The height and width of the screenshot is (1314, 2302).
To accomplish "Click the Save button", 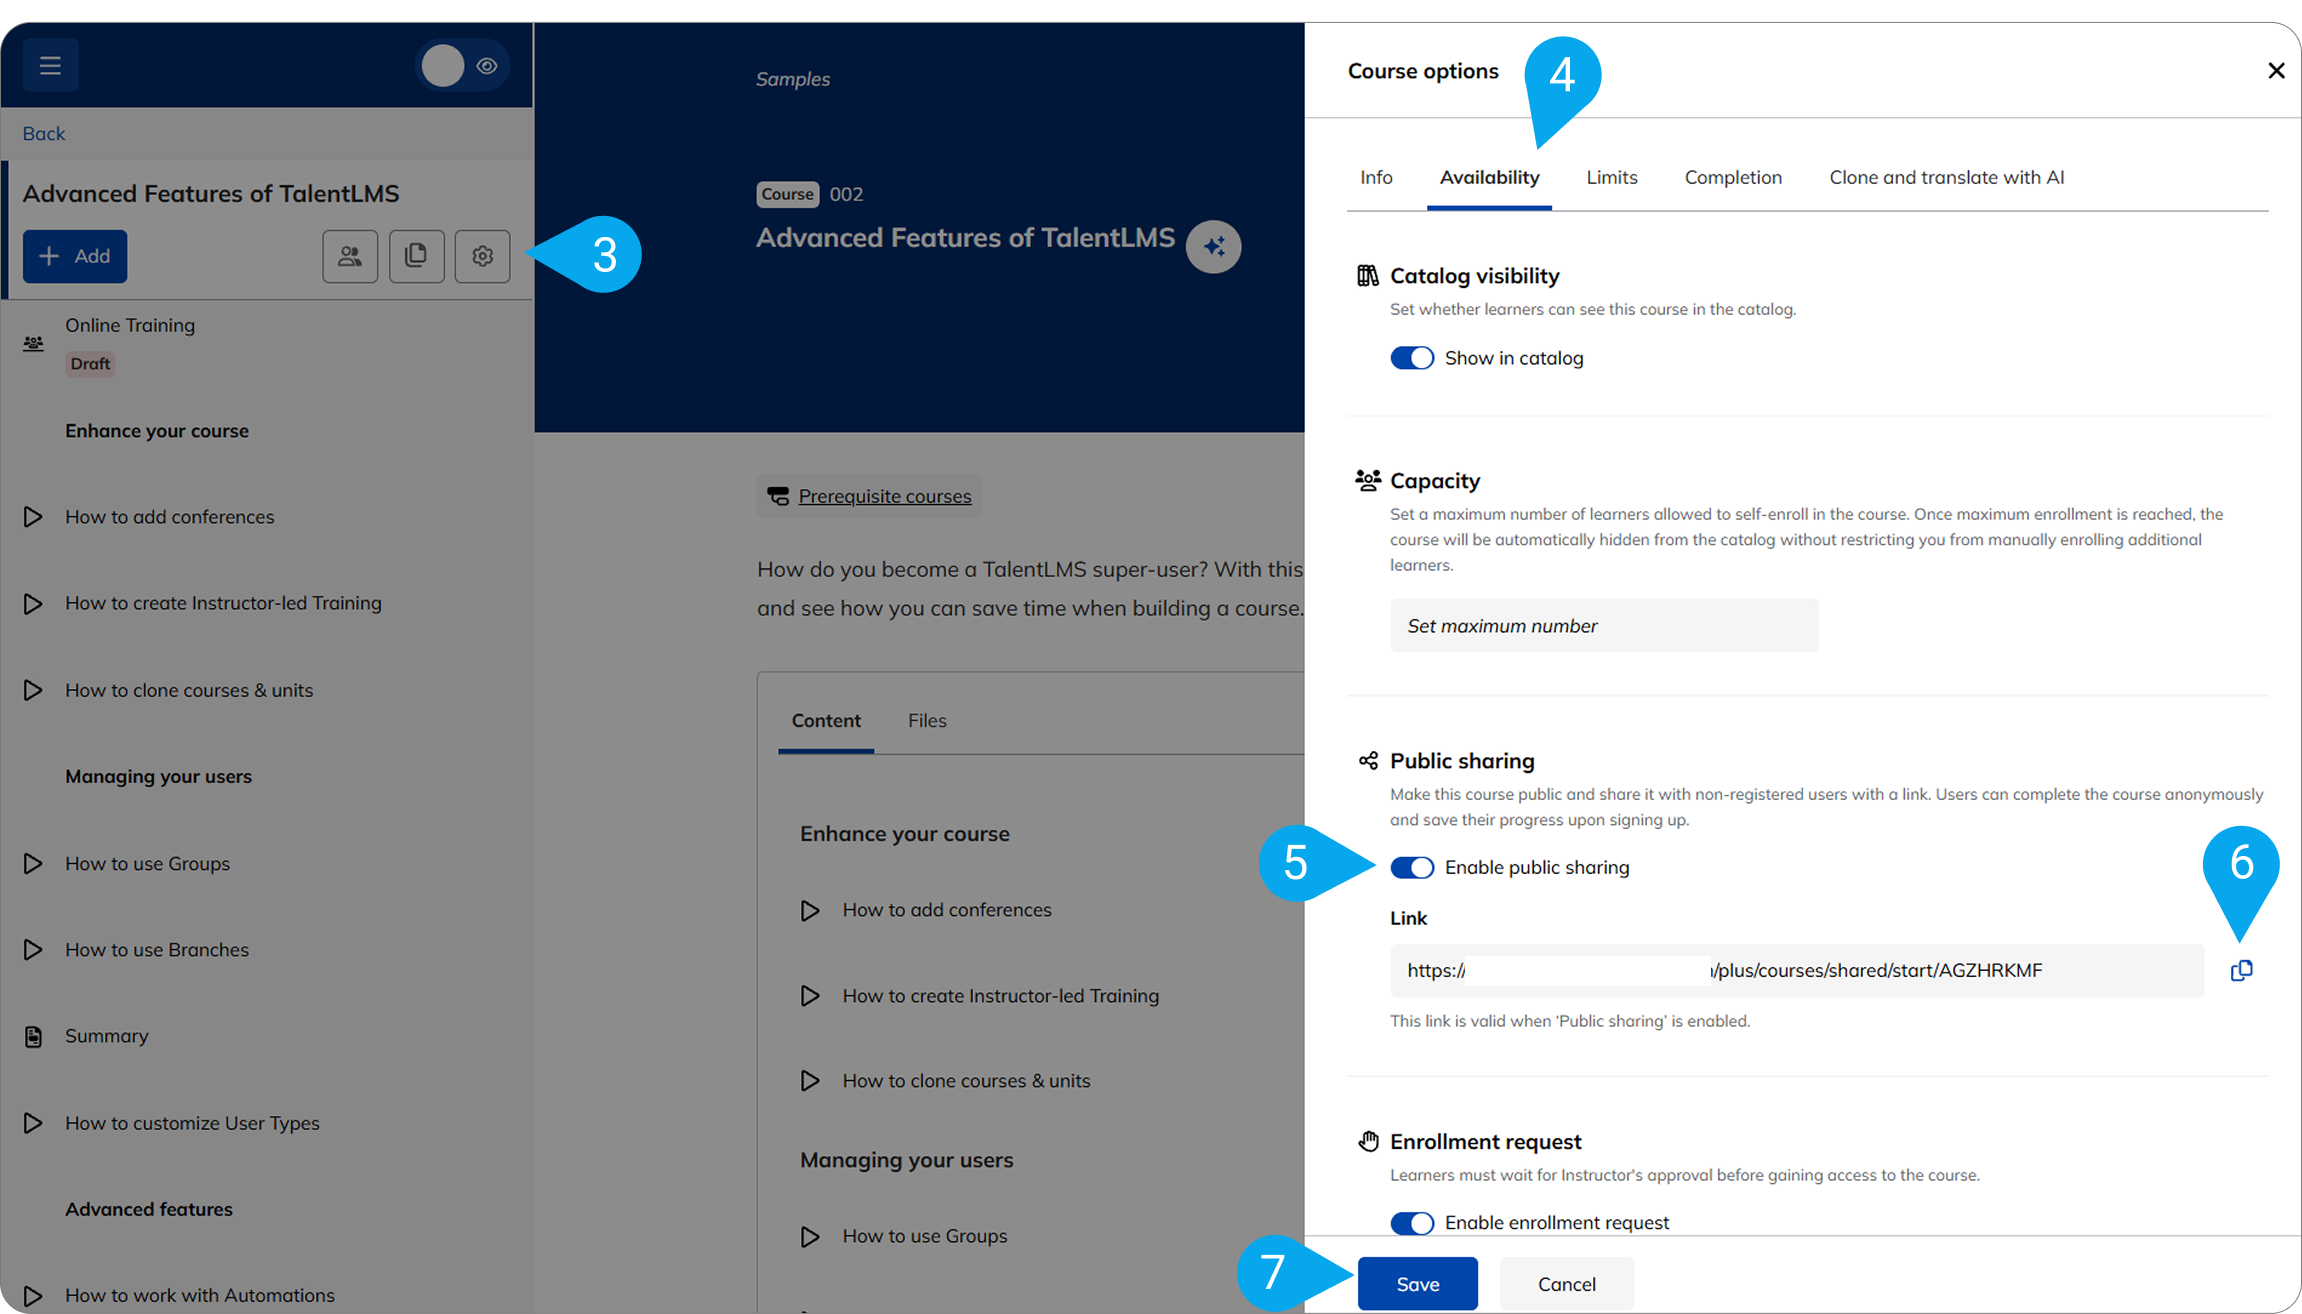I will (x=1417, y=1284).
